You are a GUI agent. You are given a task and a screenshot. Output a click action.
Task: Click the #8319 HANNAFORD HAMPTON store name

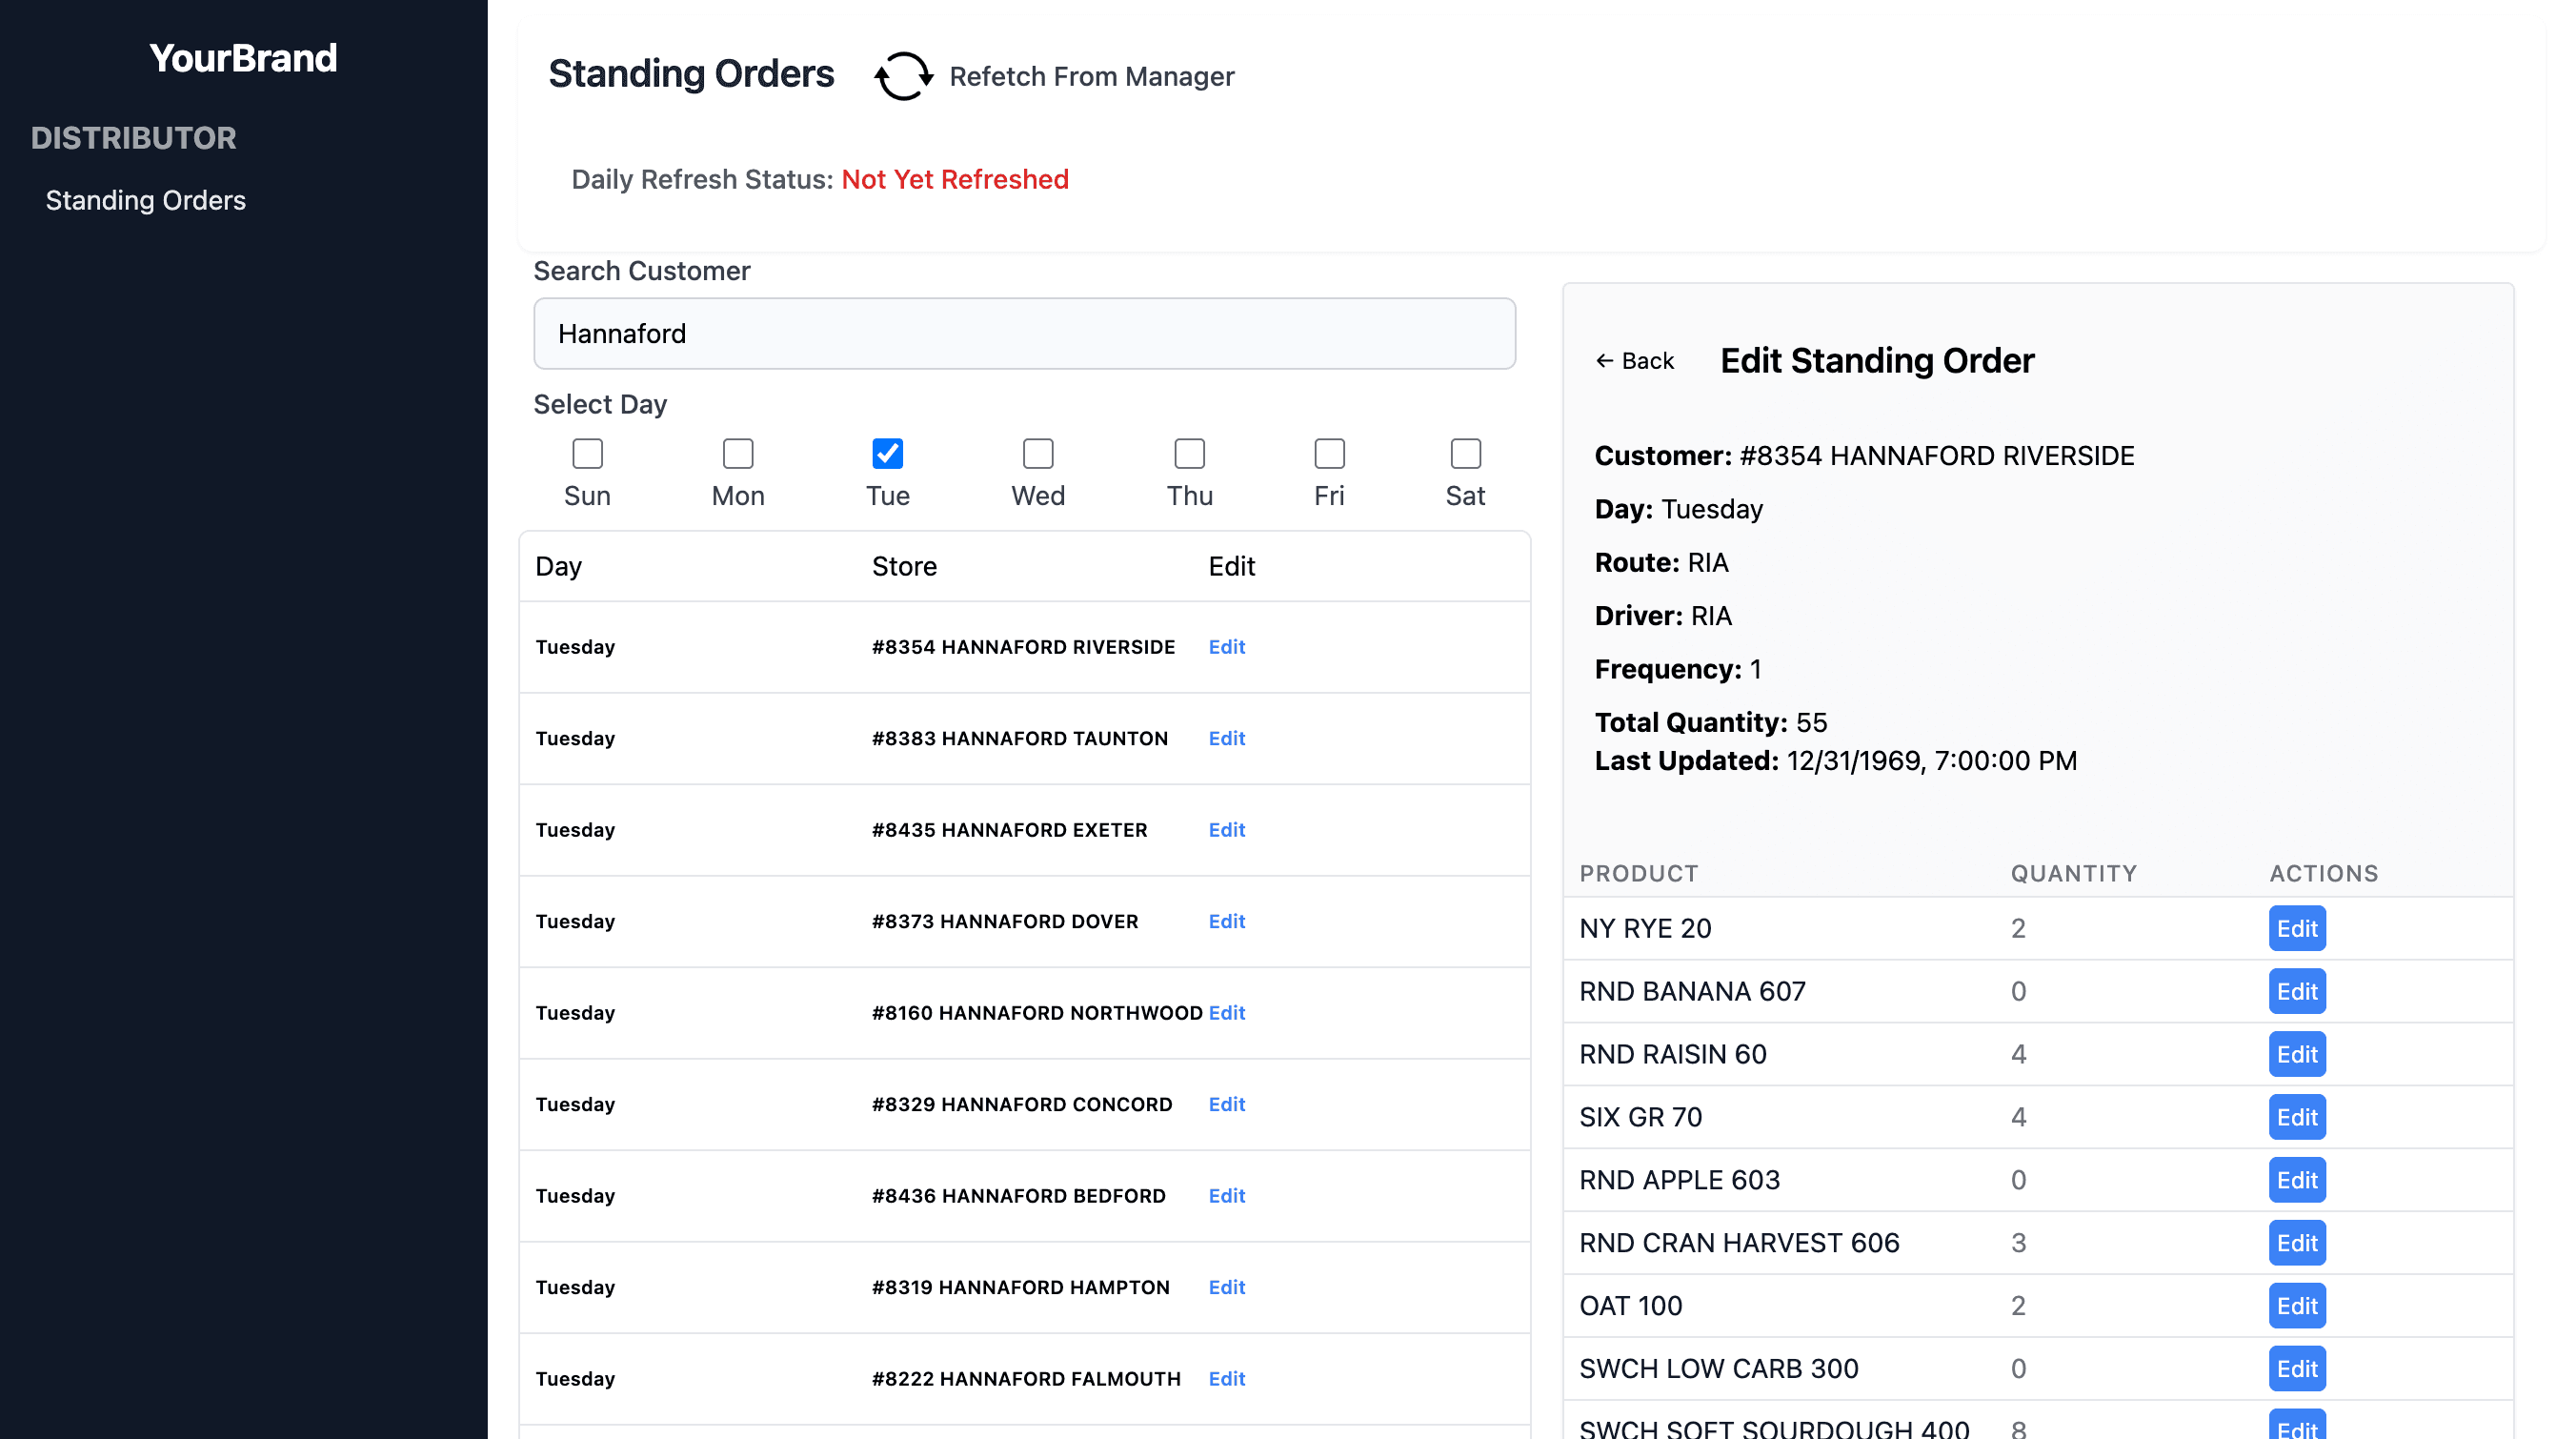point(1020,1287)
